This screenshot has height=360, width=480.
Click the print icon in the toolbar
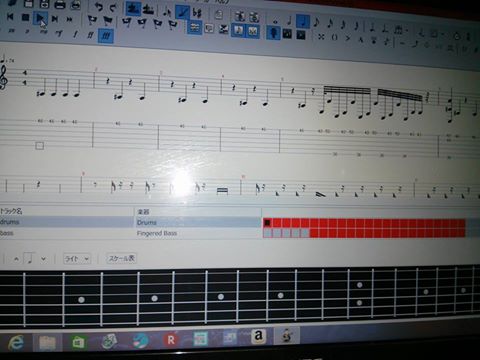[60, 4]
